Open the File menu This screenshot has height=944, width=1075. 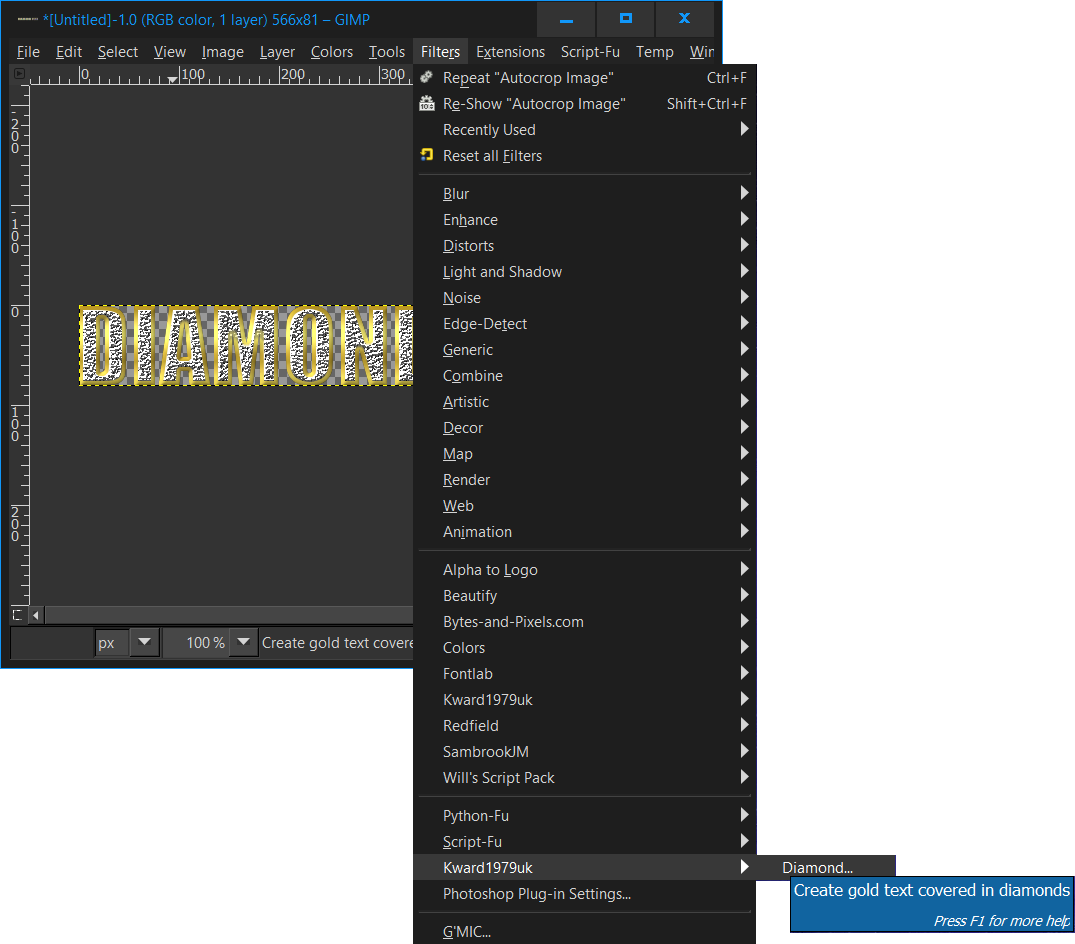coord(28,52)
